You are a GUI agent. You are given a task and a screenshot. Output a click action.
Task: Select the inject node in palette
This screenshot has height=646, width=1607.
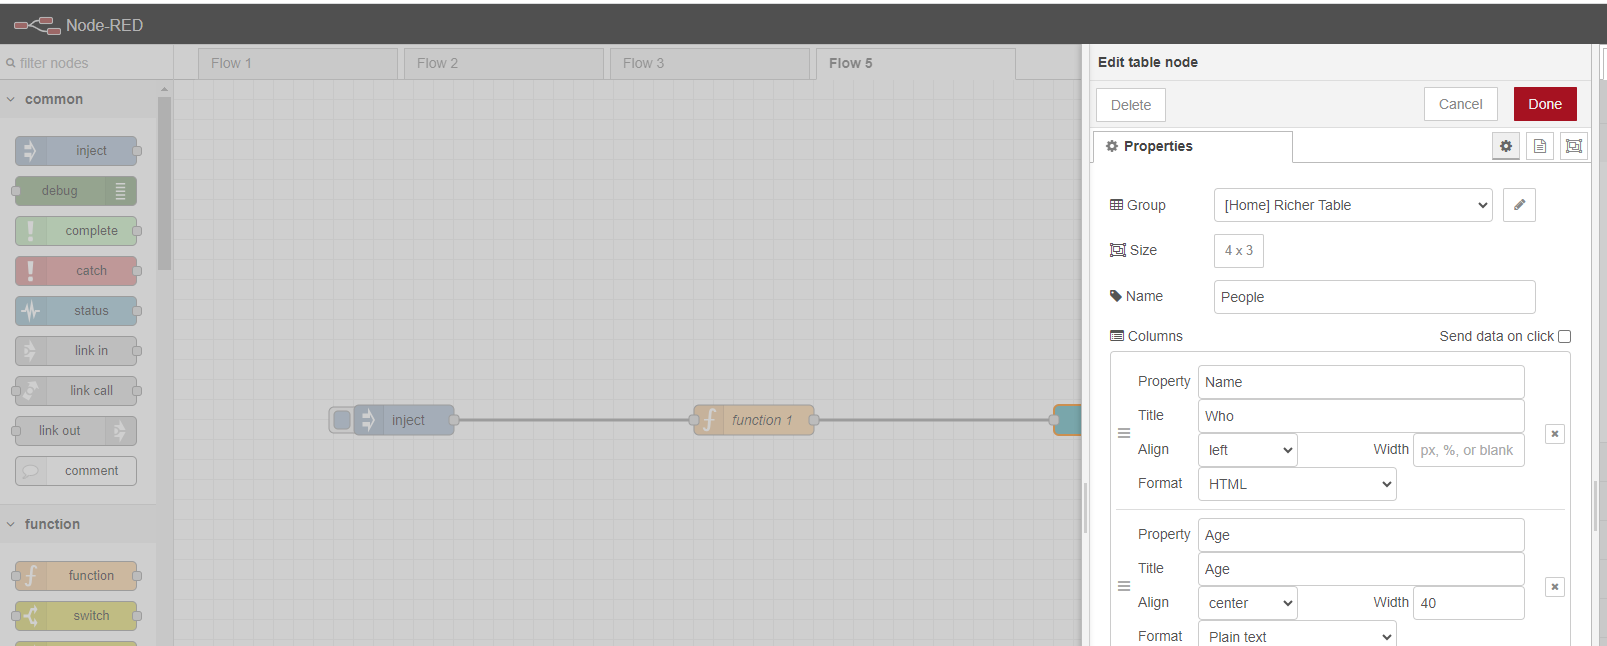tap(76, 151)
